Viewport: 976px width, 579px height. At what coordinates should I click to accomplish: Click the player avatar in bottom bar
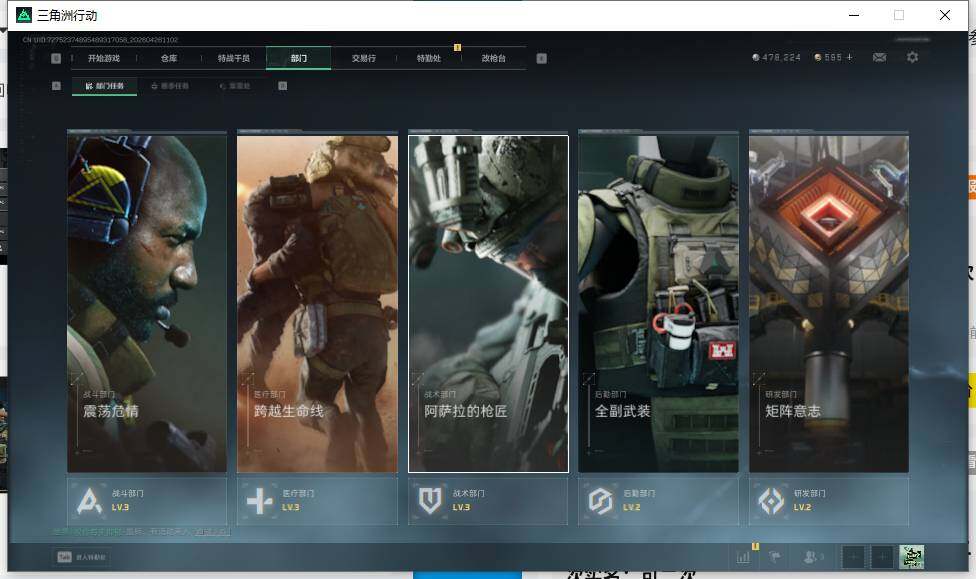click(911, 557)
